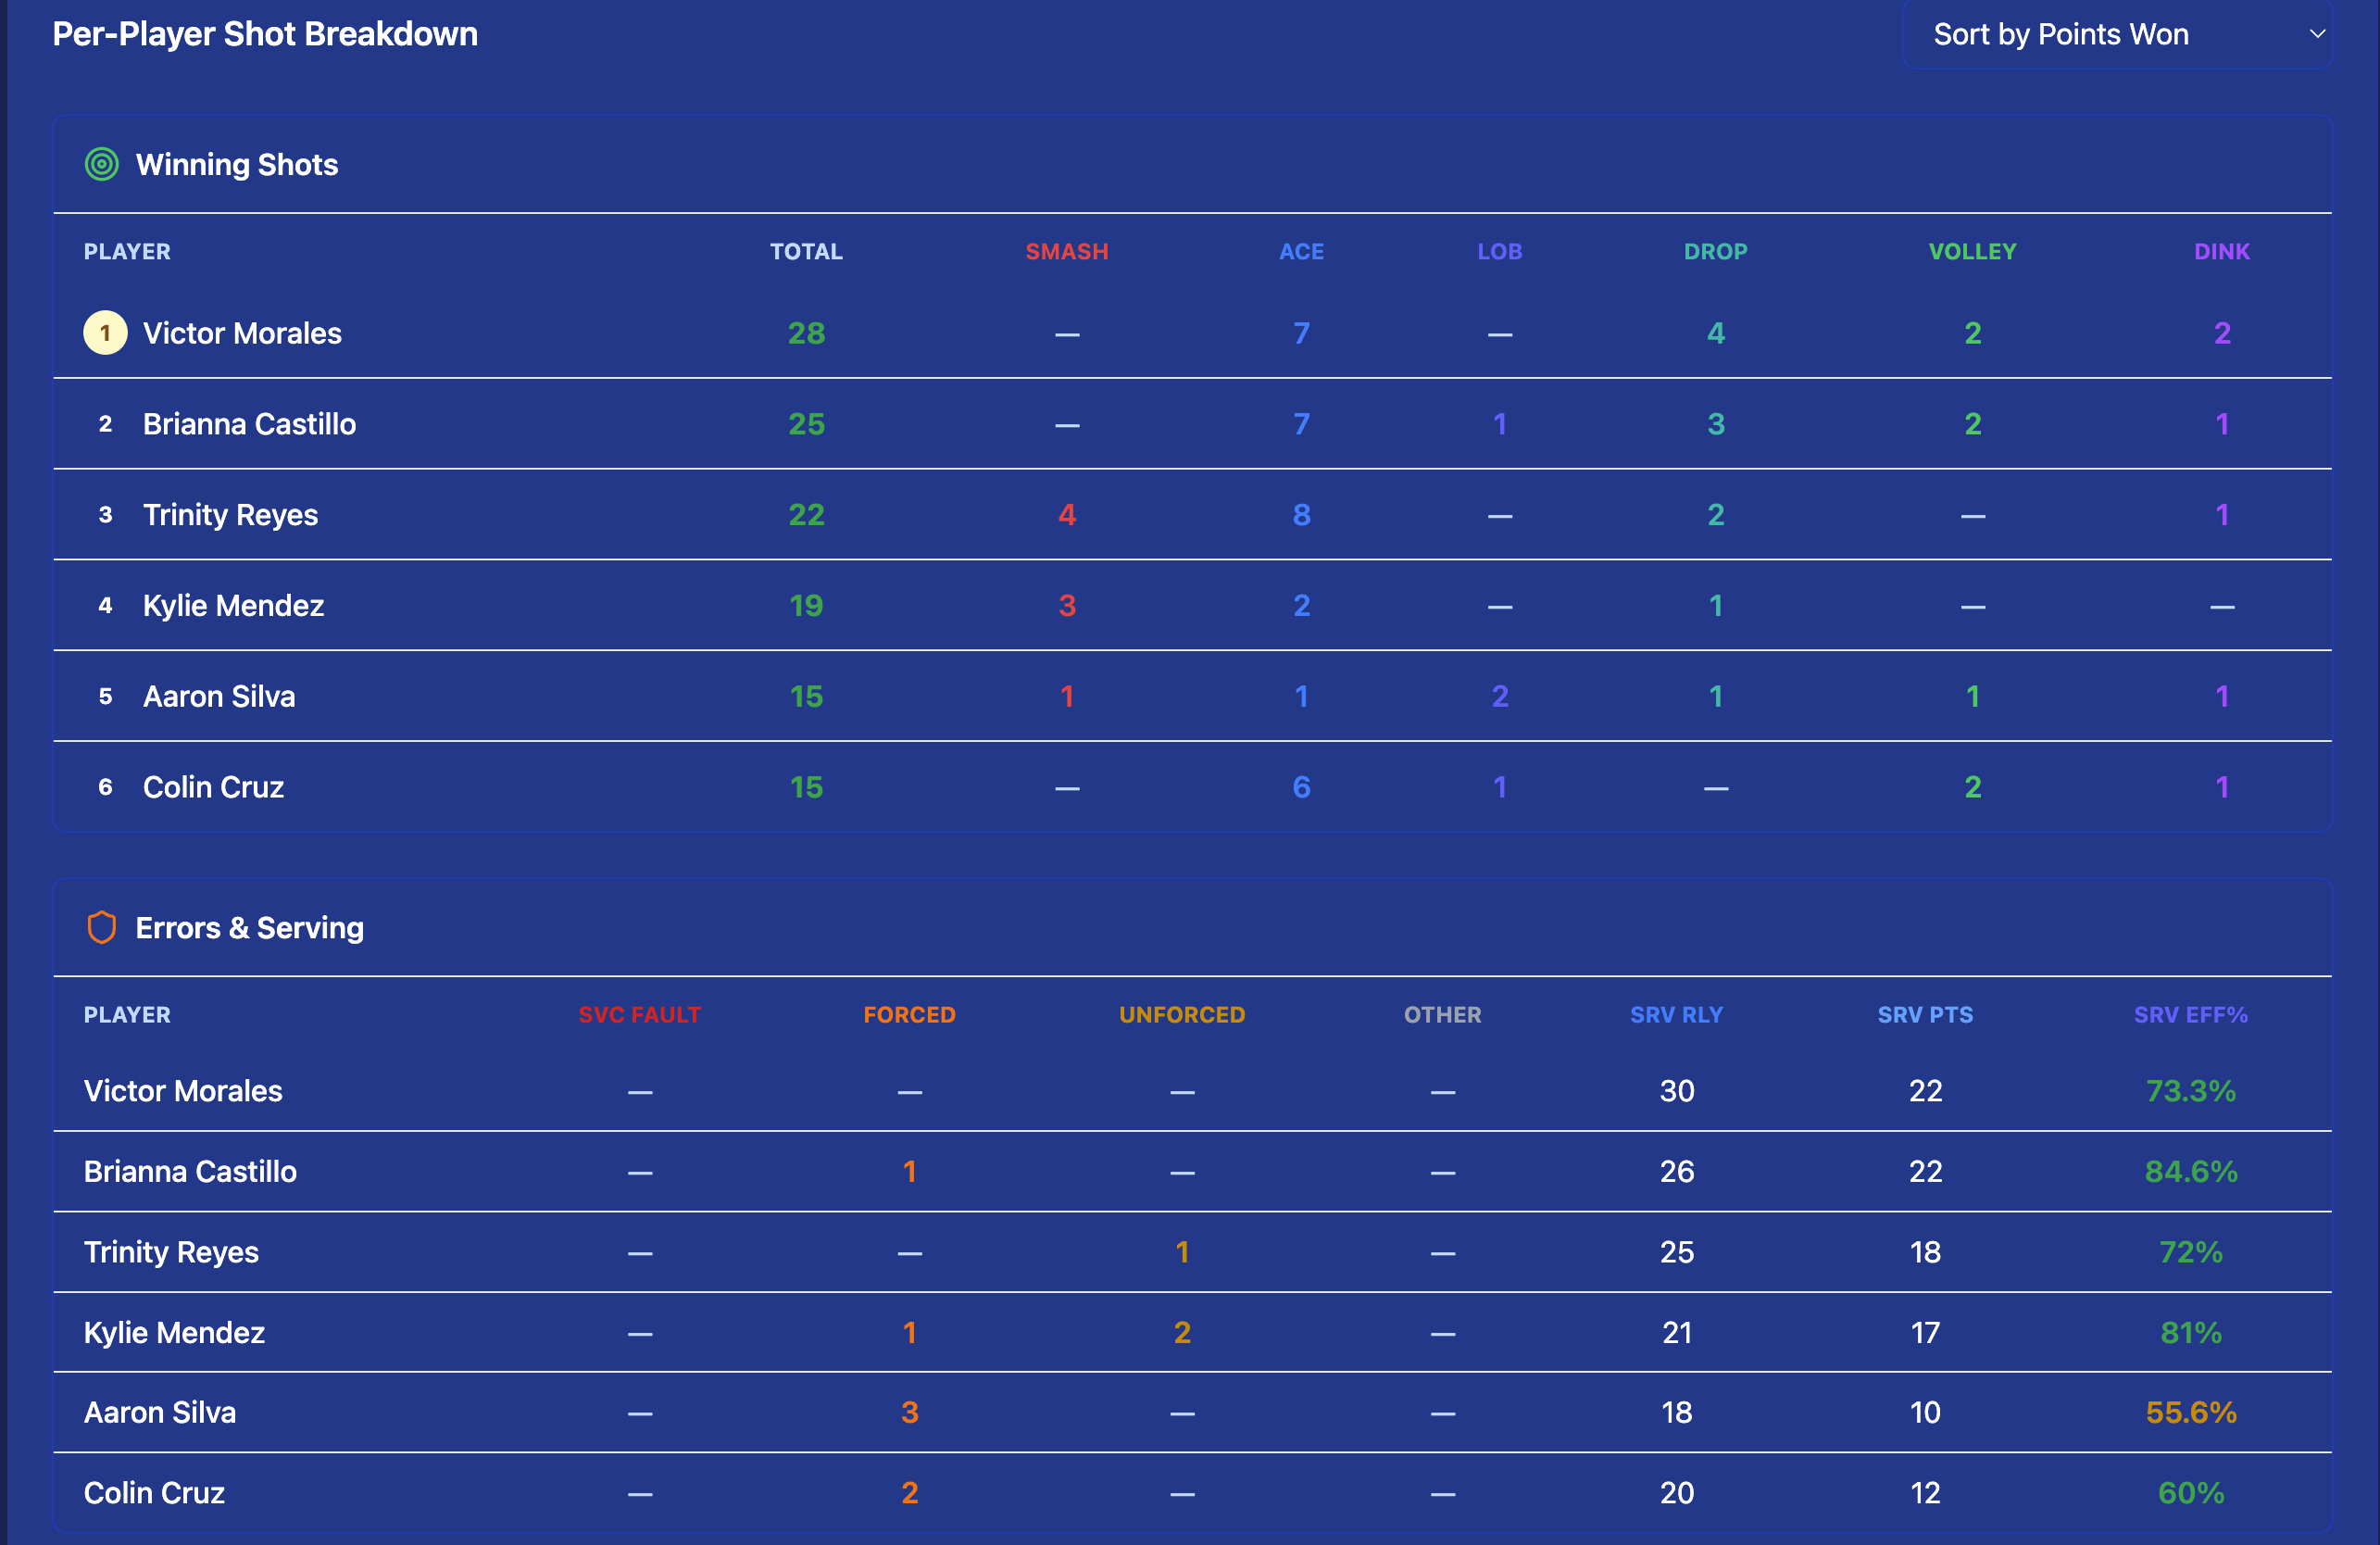Click the SVC FAULT column header

pos(640,1015)
